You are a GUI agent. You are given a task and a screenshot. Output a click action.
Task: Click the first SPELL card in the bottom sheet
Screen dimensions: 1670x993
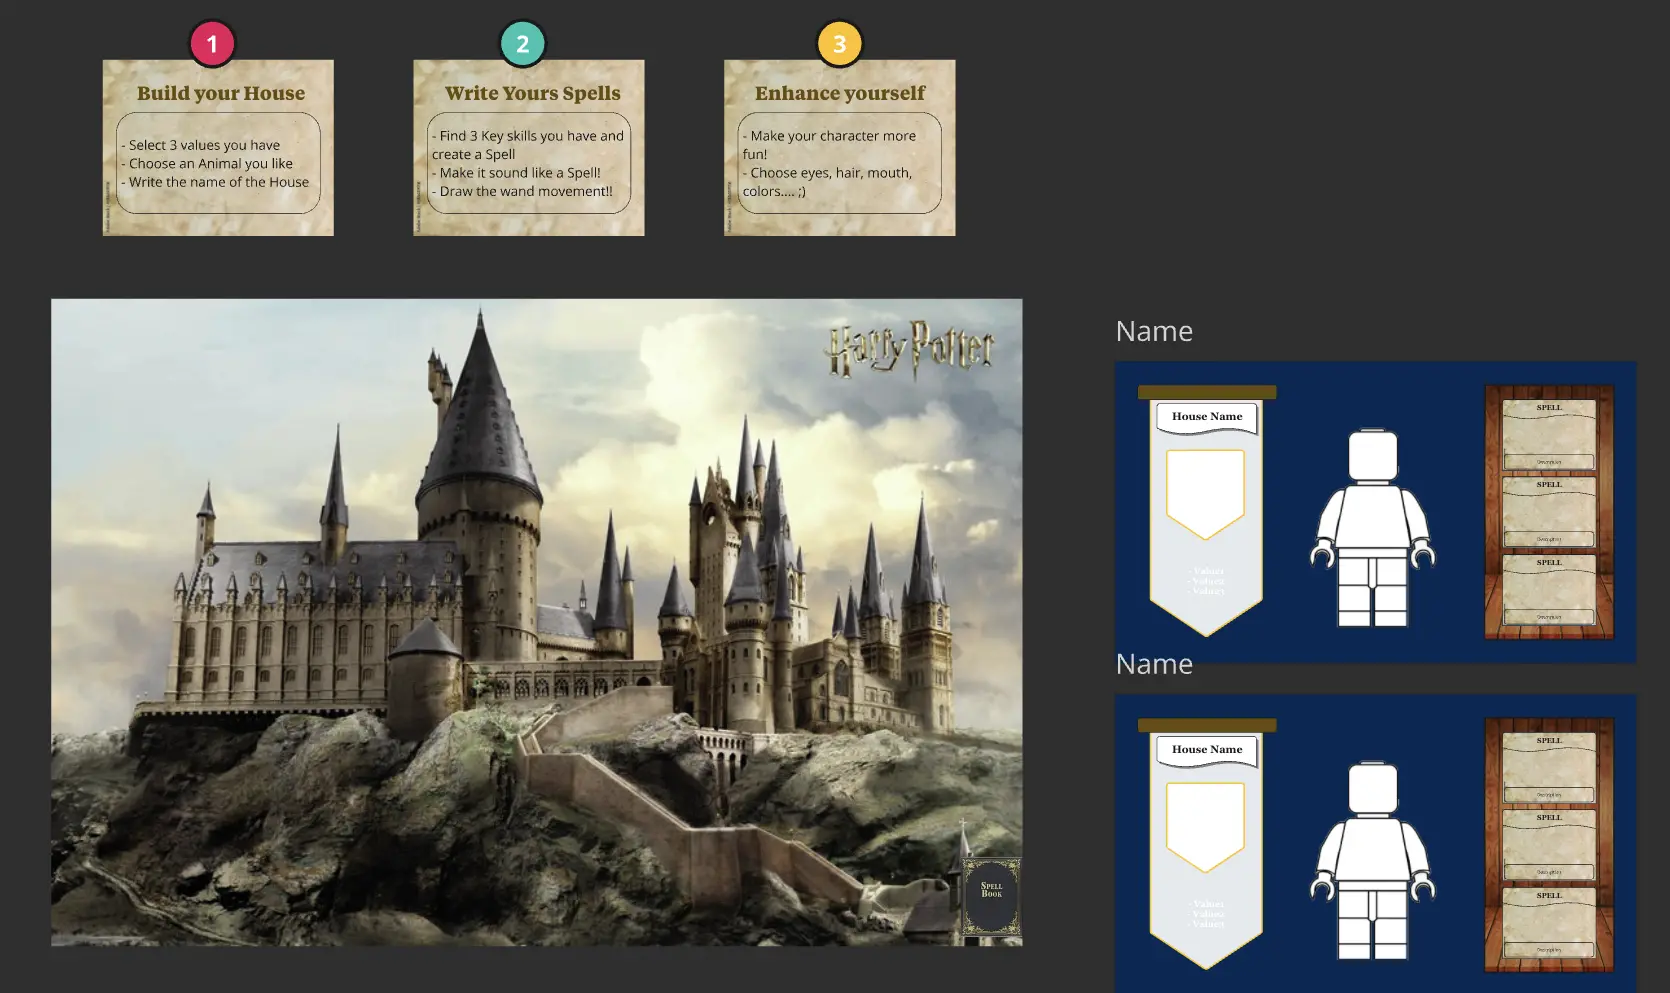[1549, 768]
